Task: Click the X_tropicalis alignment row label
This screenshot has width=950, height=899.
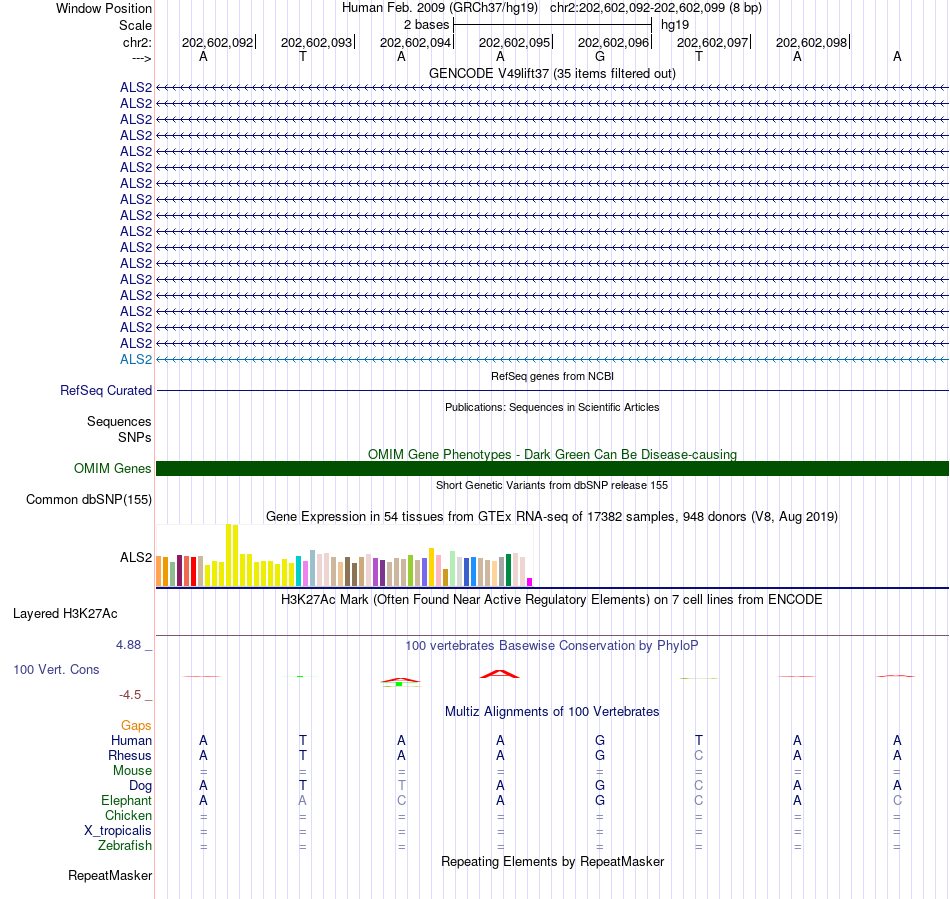Action: coord(118,831)
